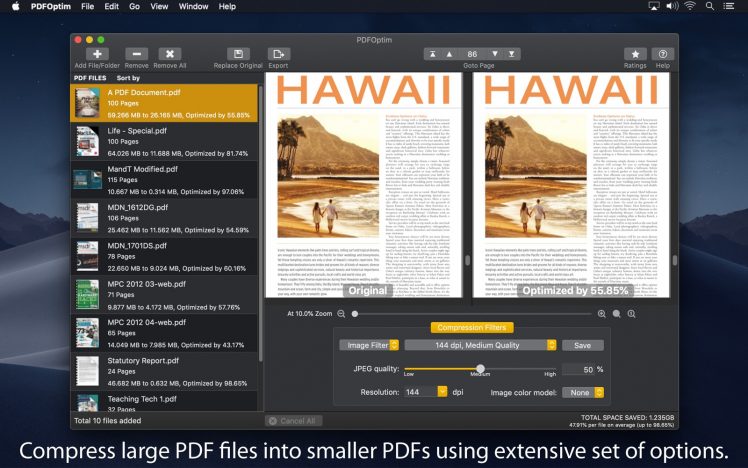This screenshot has width=748, height=468.
Task: Click the Save preset button
Action: (x=581, y=345)
